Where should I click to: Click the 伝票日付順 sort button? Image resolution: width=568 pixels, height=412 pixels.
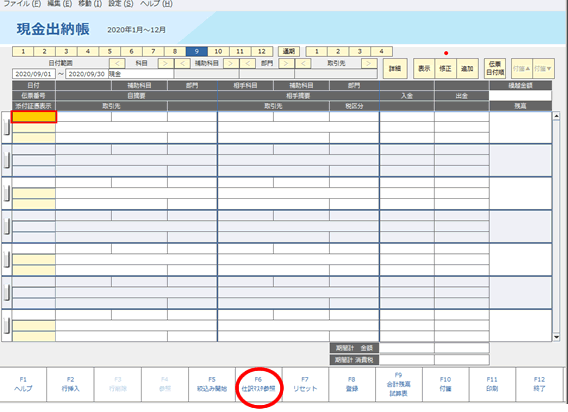point(495,68)
